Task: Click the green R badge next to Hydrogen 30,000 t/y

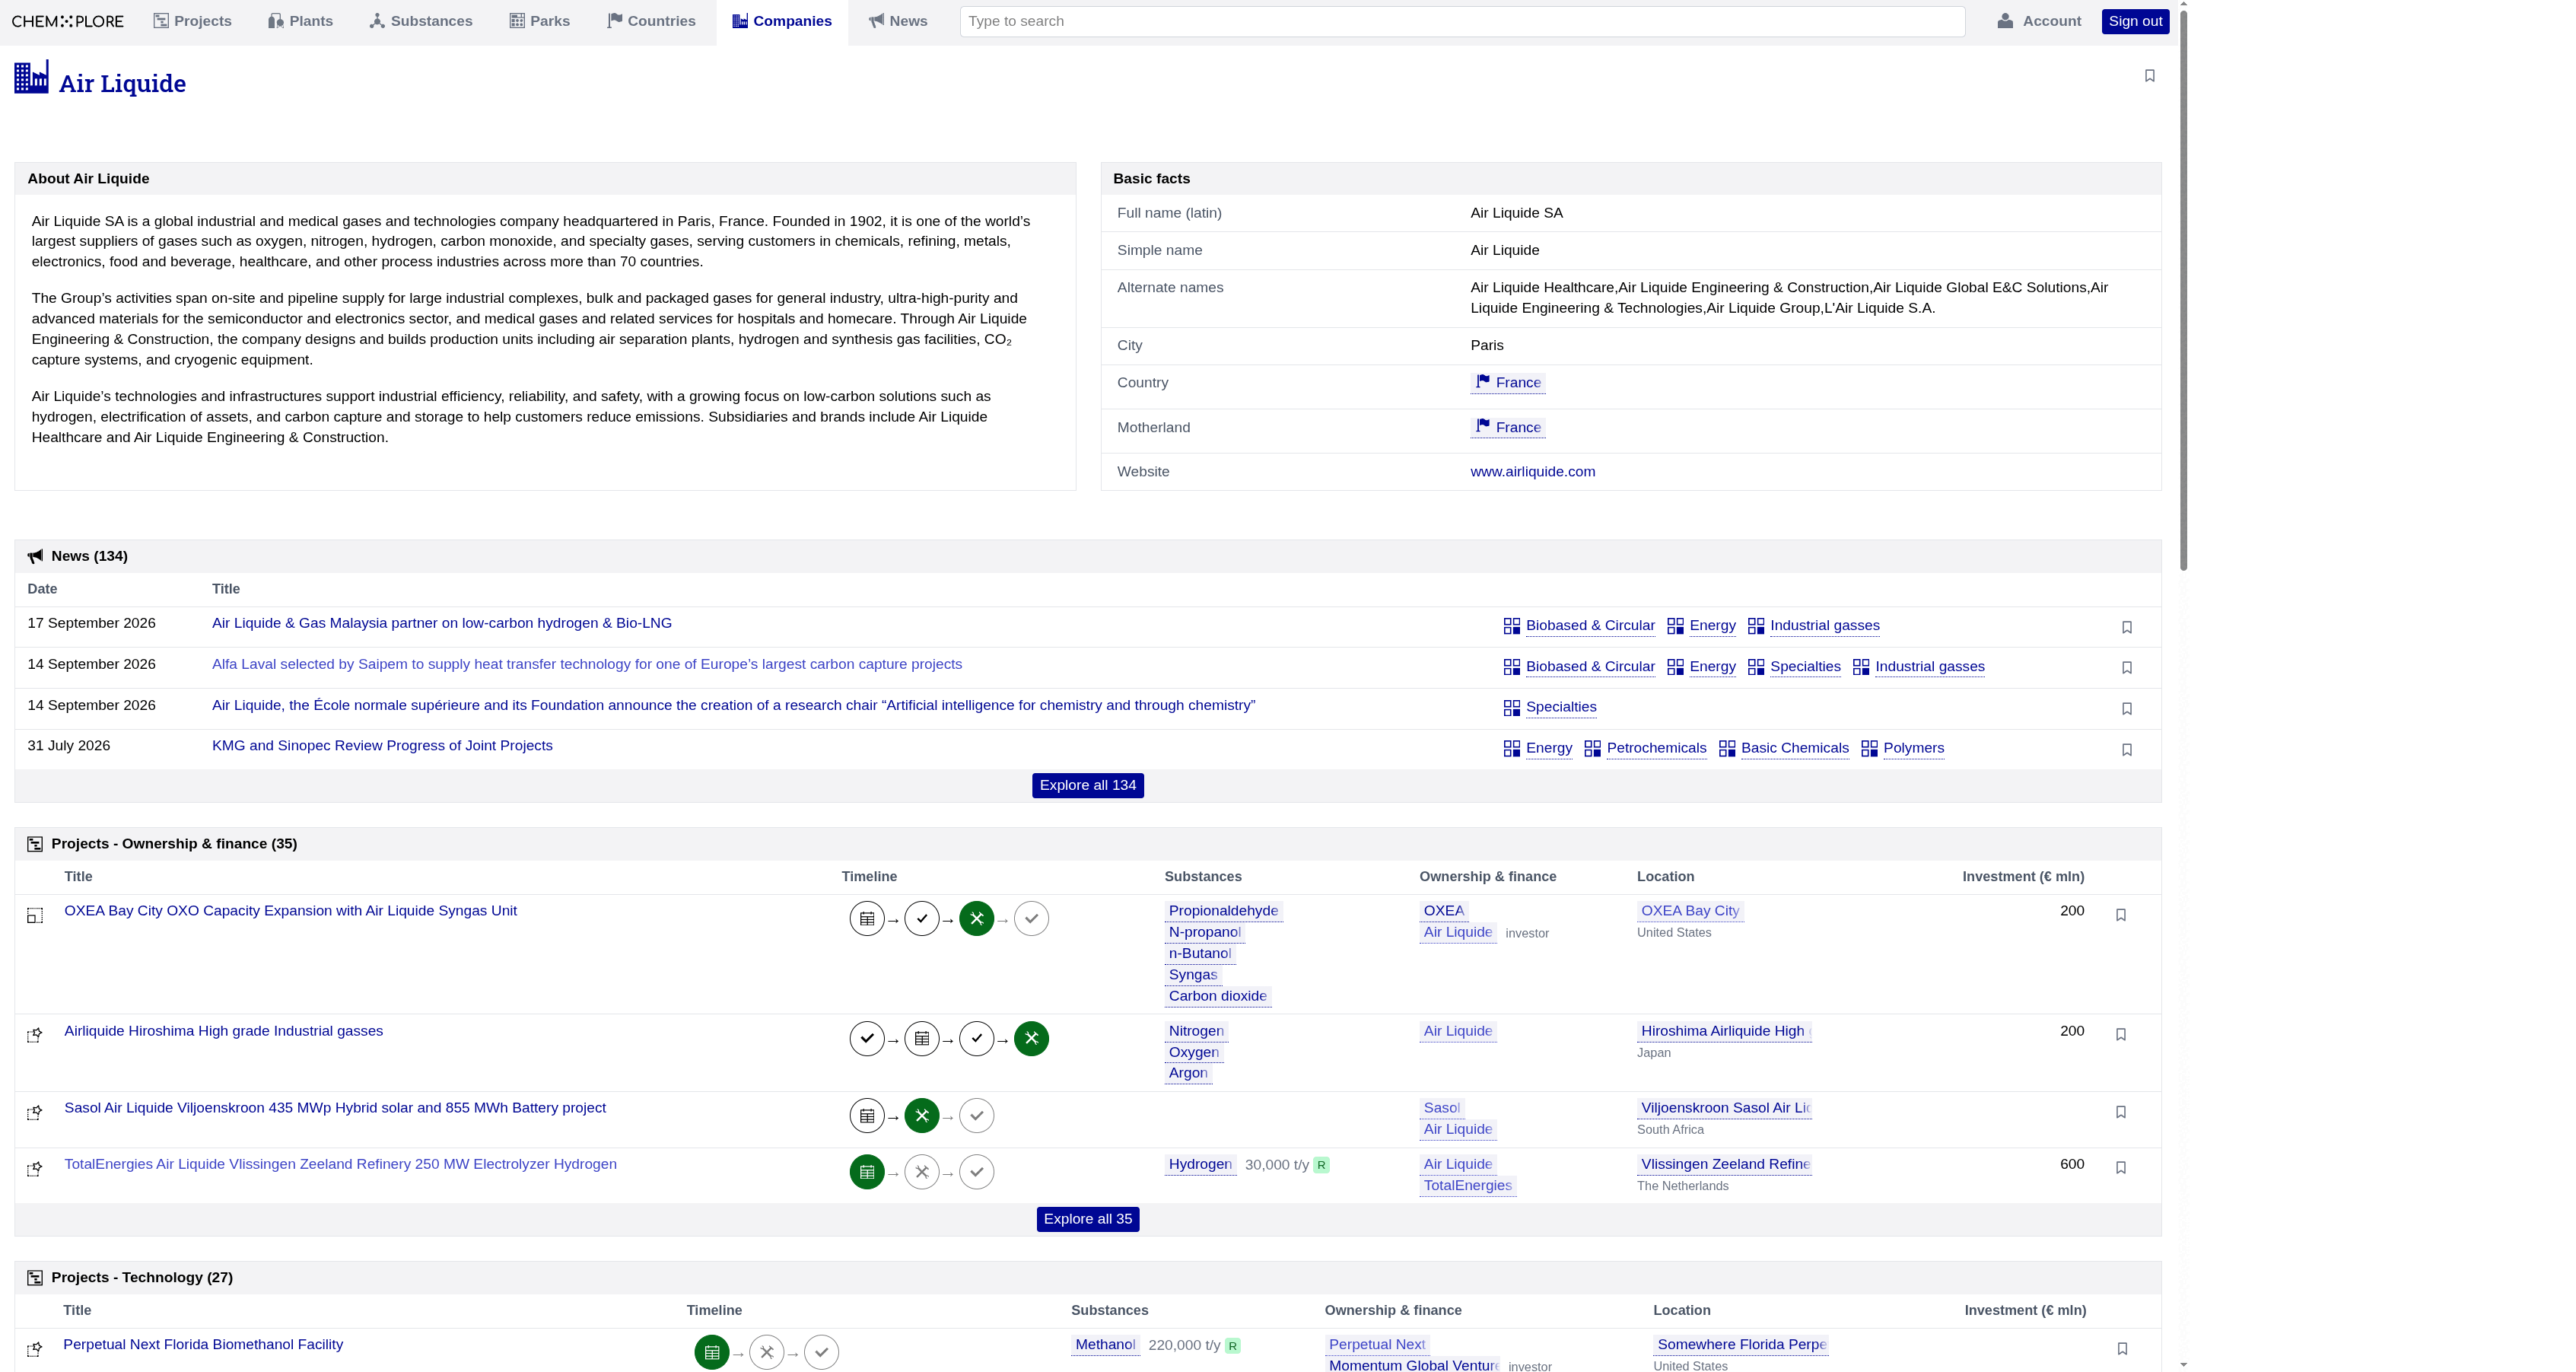Action: 1321,1165
